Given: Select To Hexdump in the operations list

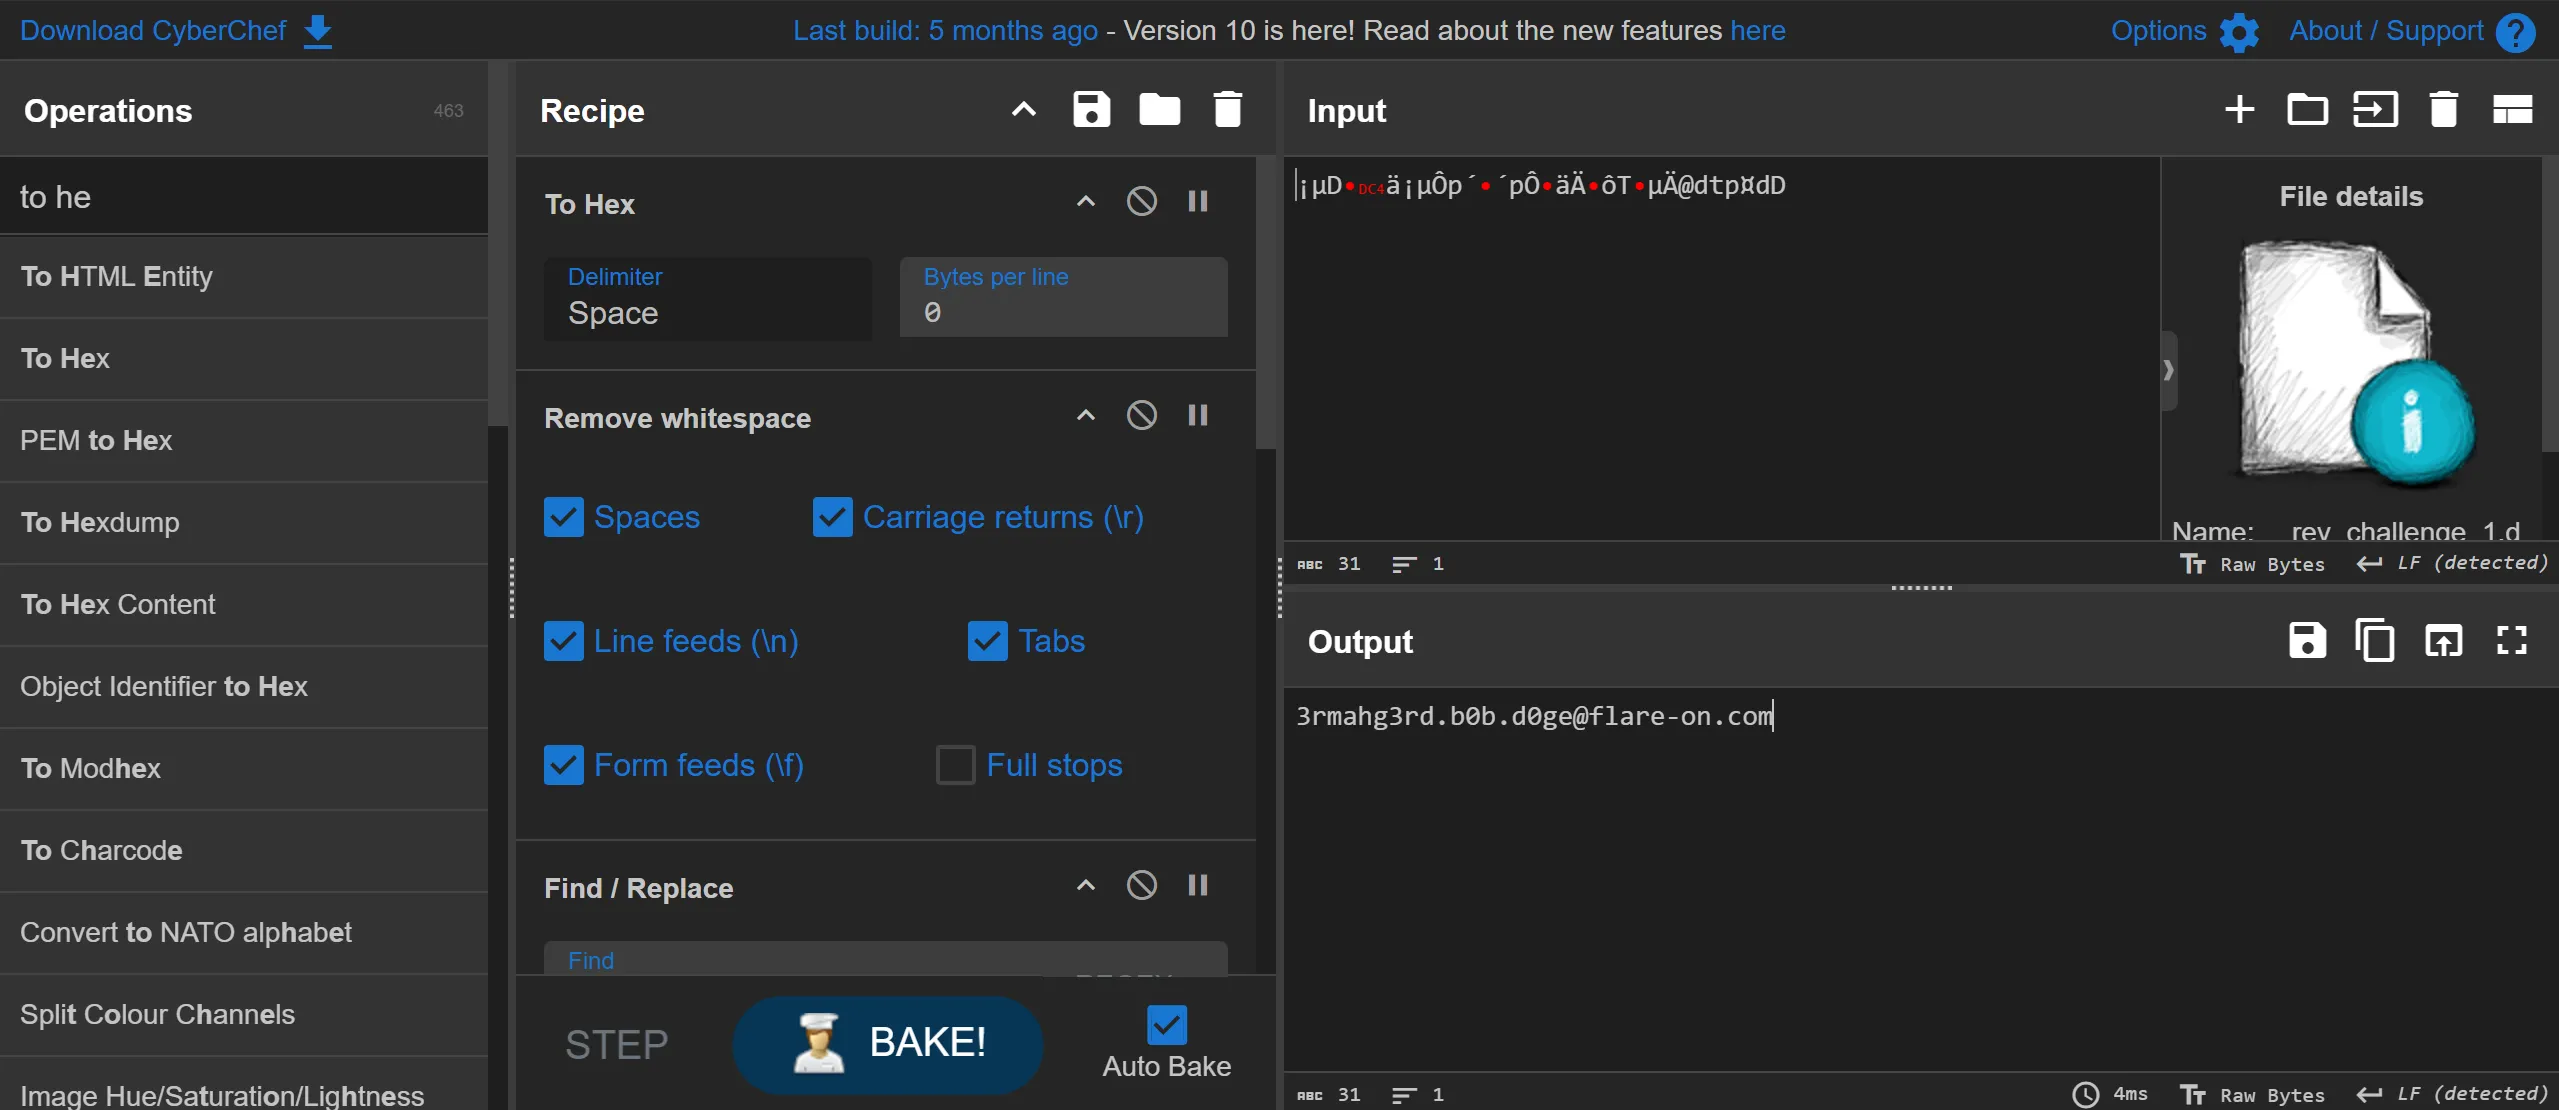Looking at the screenshot, I should [x=100, y=522].
